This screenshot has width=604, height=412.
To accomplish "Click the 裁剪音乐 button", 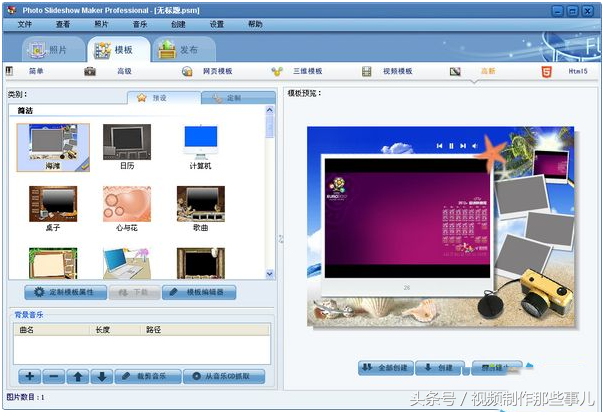I will [x=148, y=376].
